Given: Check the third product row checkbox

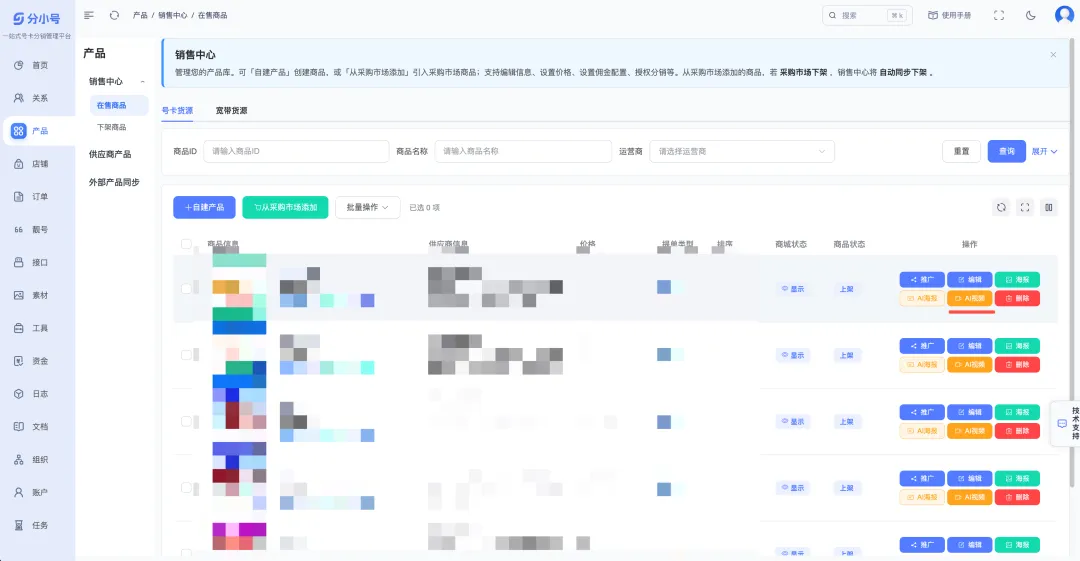Looking at the screenshot, I should pos(186,421).
